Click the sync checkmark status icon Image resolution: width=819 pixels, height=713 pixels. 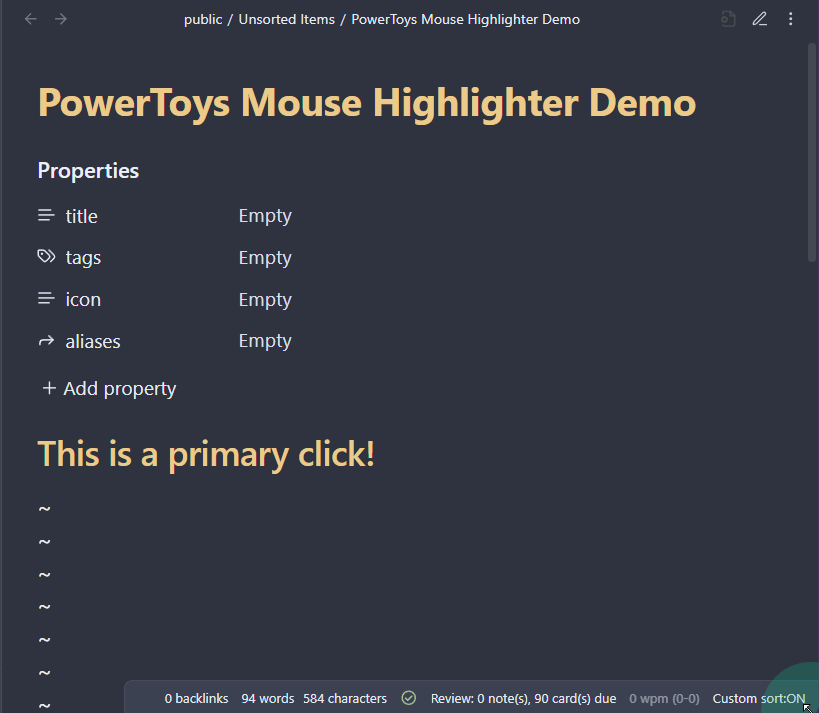[x=408, y=698]
